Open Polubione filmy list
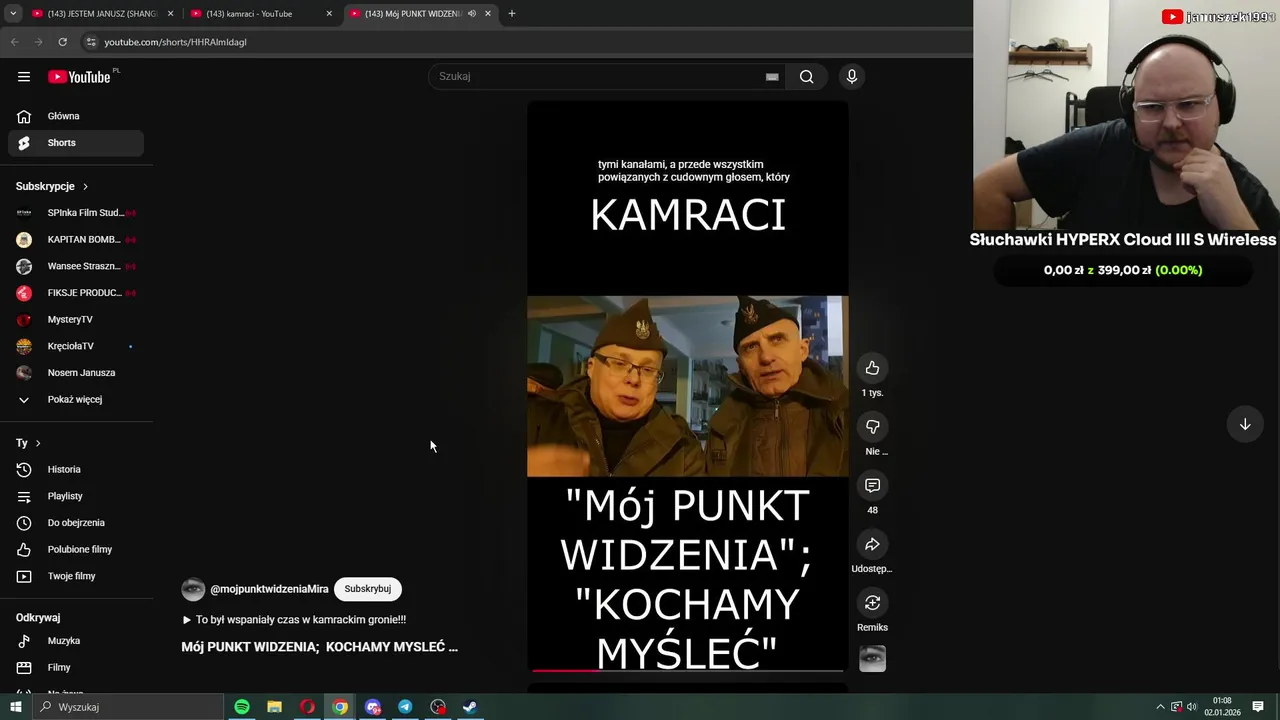Image resolution: width=1280 pixels, height=720 pixels. pos(76,549)
